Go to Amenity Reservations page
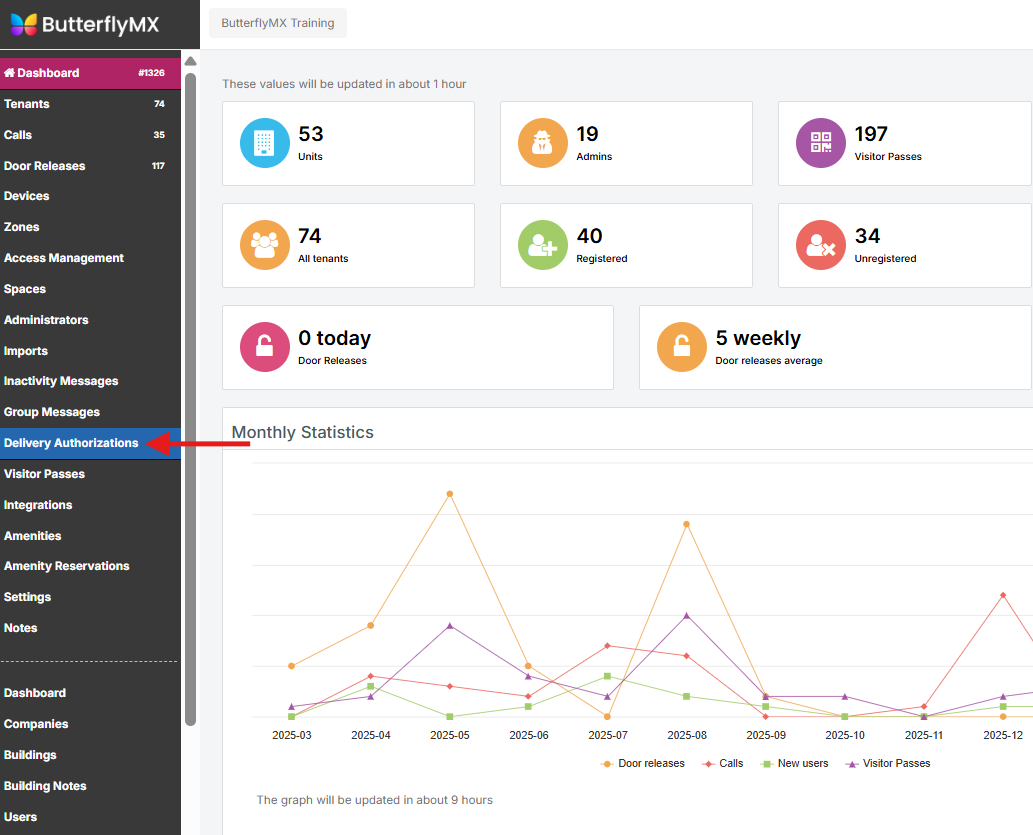Viewport: 1033px width, 835px height. (x=67, y=566)
